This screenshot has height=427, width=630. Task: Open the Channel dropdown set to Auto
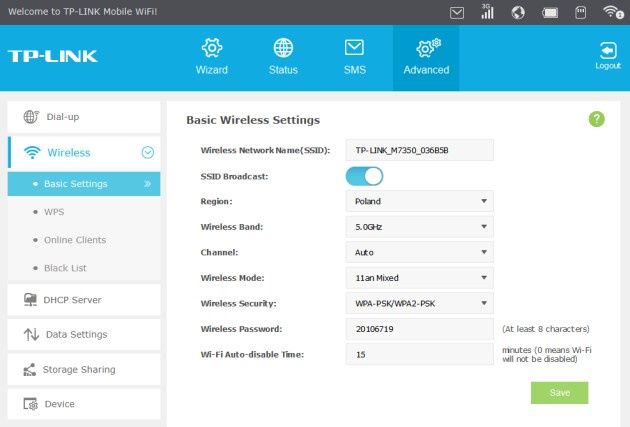point(419,252)
